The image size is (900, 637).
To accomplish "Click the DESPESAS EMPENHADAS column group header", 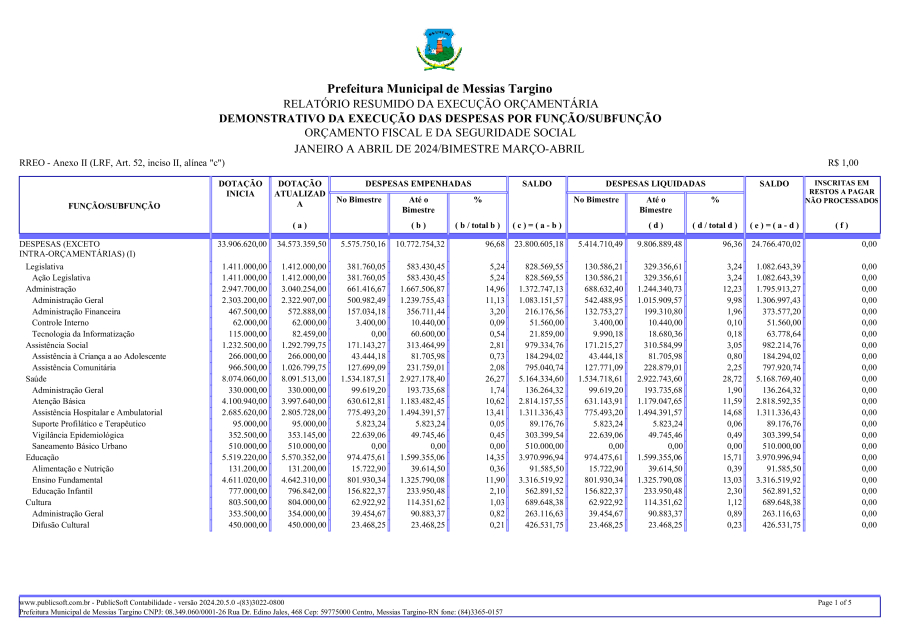I will pos(417,185).
